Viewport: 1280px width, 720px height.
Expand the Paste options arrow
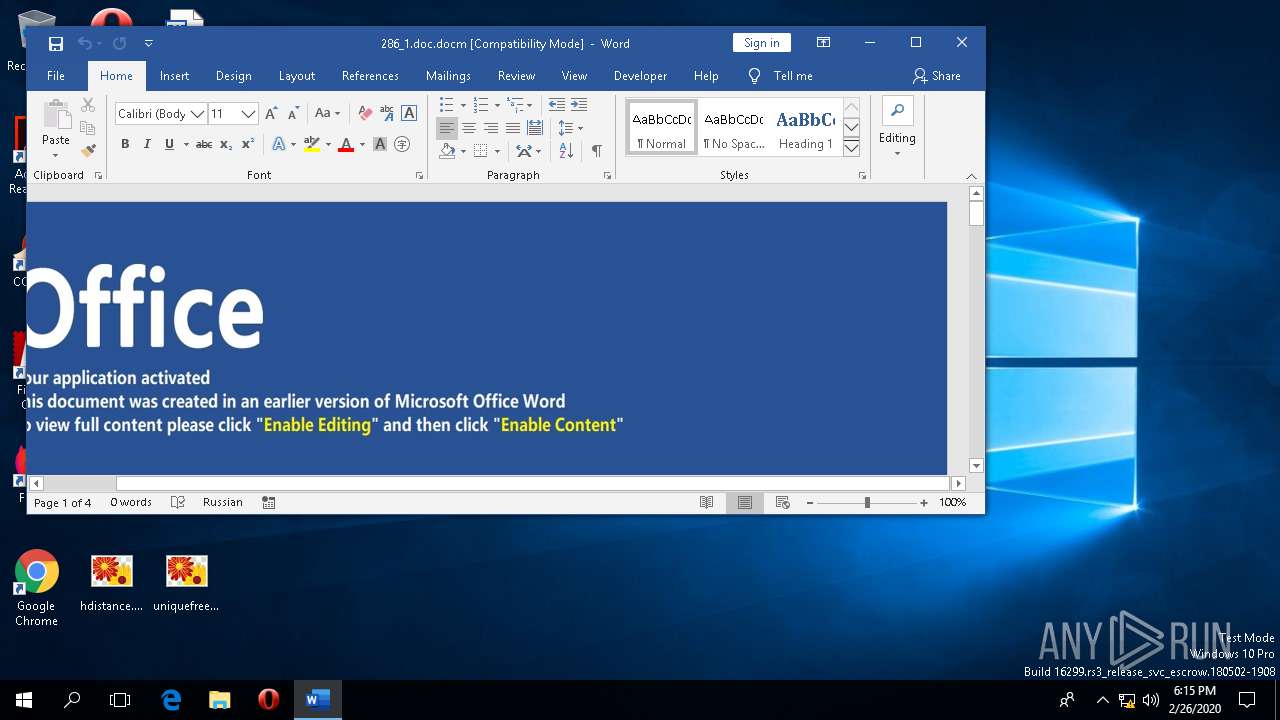(x=56, y=154)
